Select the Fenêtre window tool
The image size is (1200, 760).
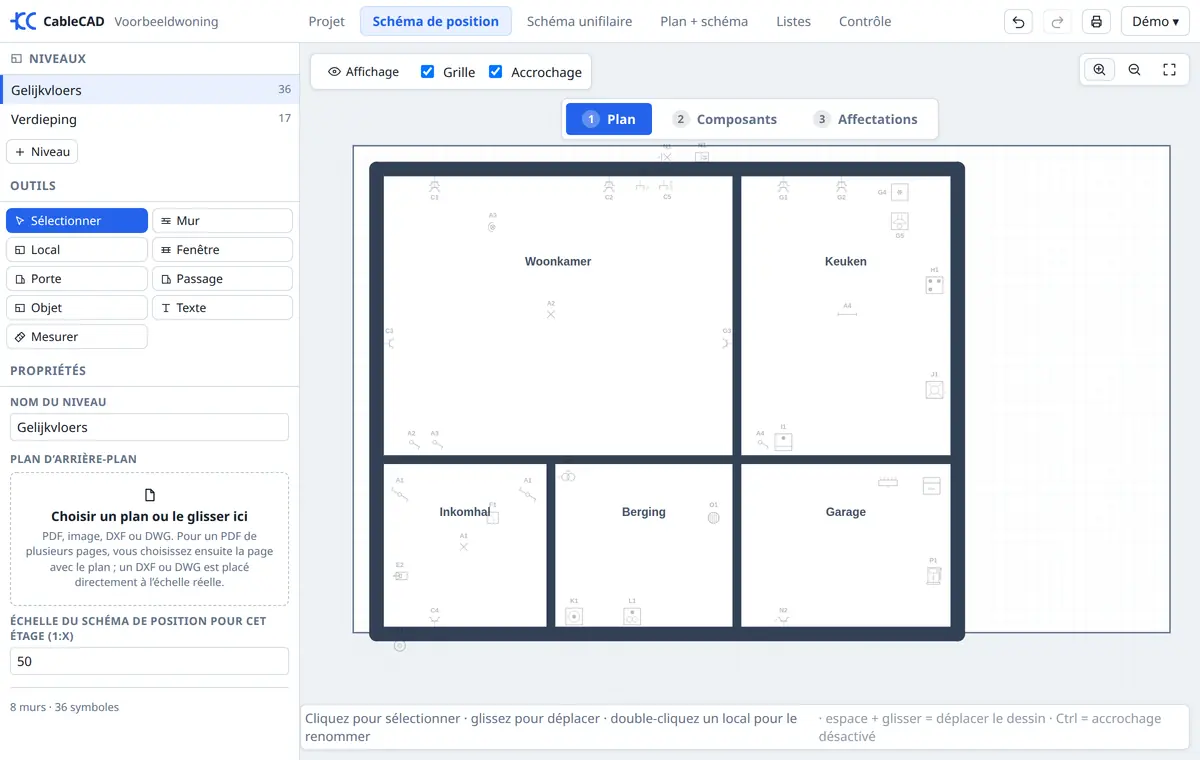pos(222,250)
